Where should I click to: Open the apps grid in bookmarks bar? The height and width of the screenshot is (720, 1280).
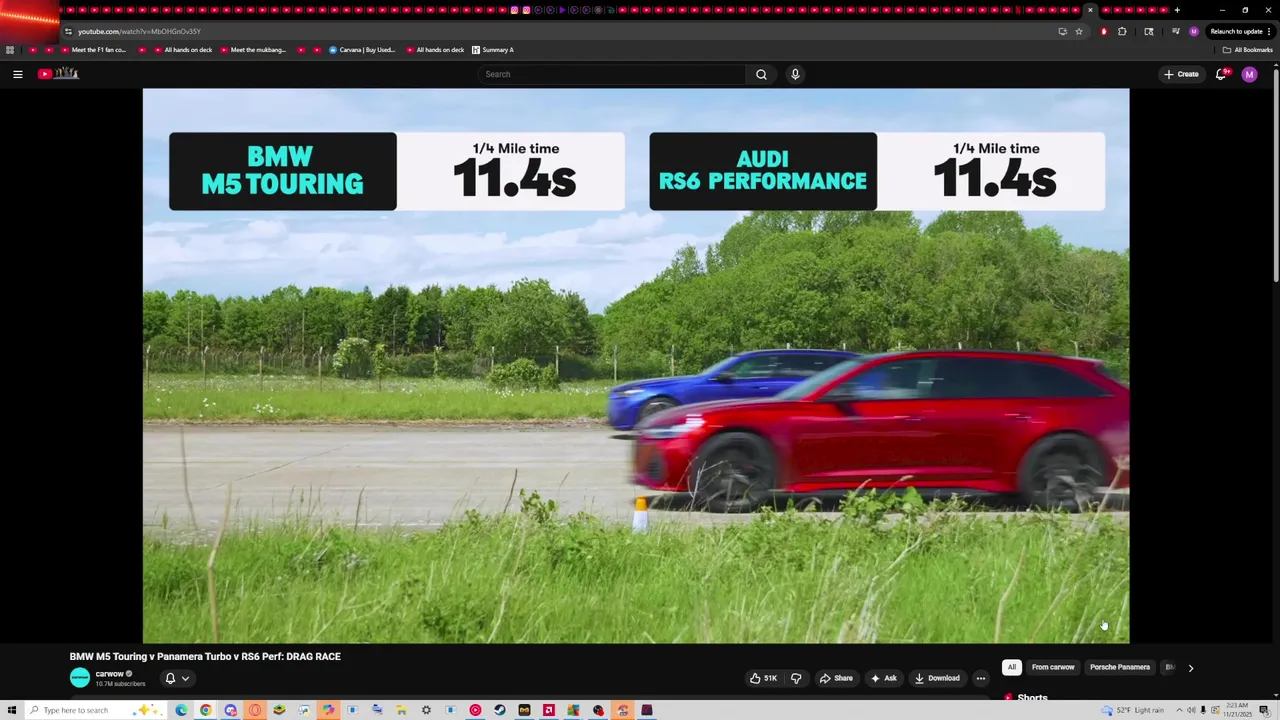[x=10, y=50]
